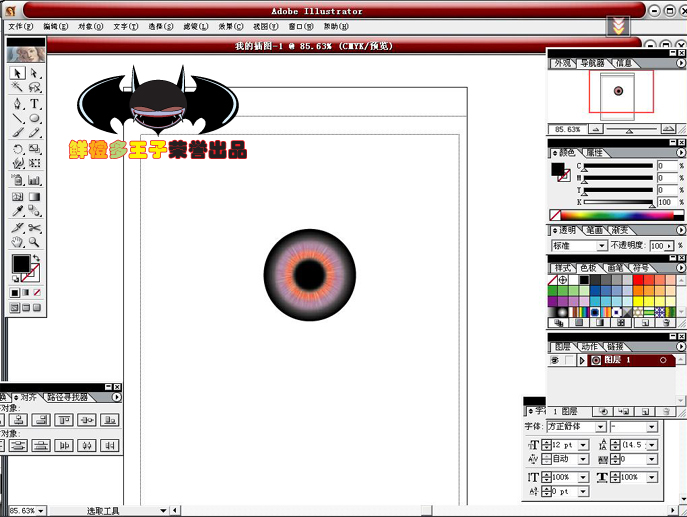This screenshot has width=687, height=517.
Task: Open the Color panel flyout menu arrow
Action: click(680, 152)
